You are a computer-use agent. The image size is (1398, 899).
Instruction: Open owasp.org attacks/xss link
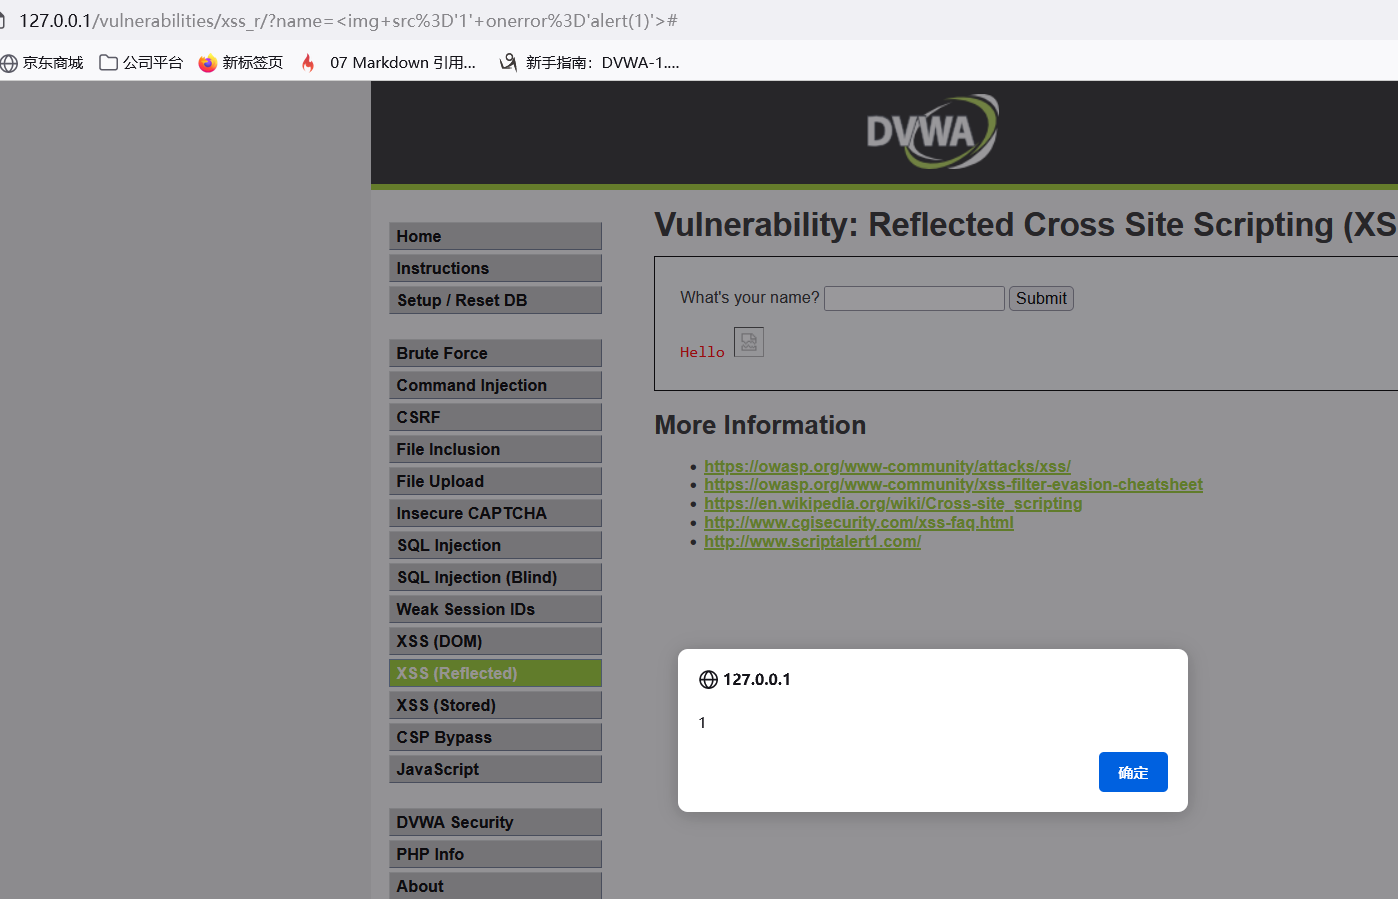coord(887,466)
